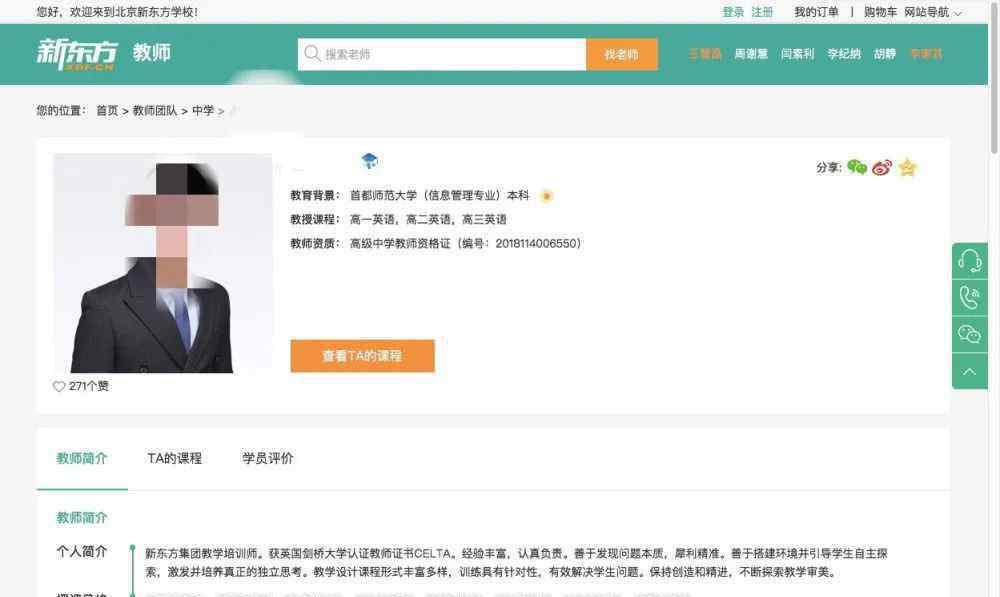Switch to the 学员评价 tab
The image size is (1000, 597).
268,459
